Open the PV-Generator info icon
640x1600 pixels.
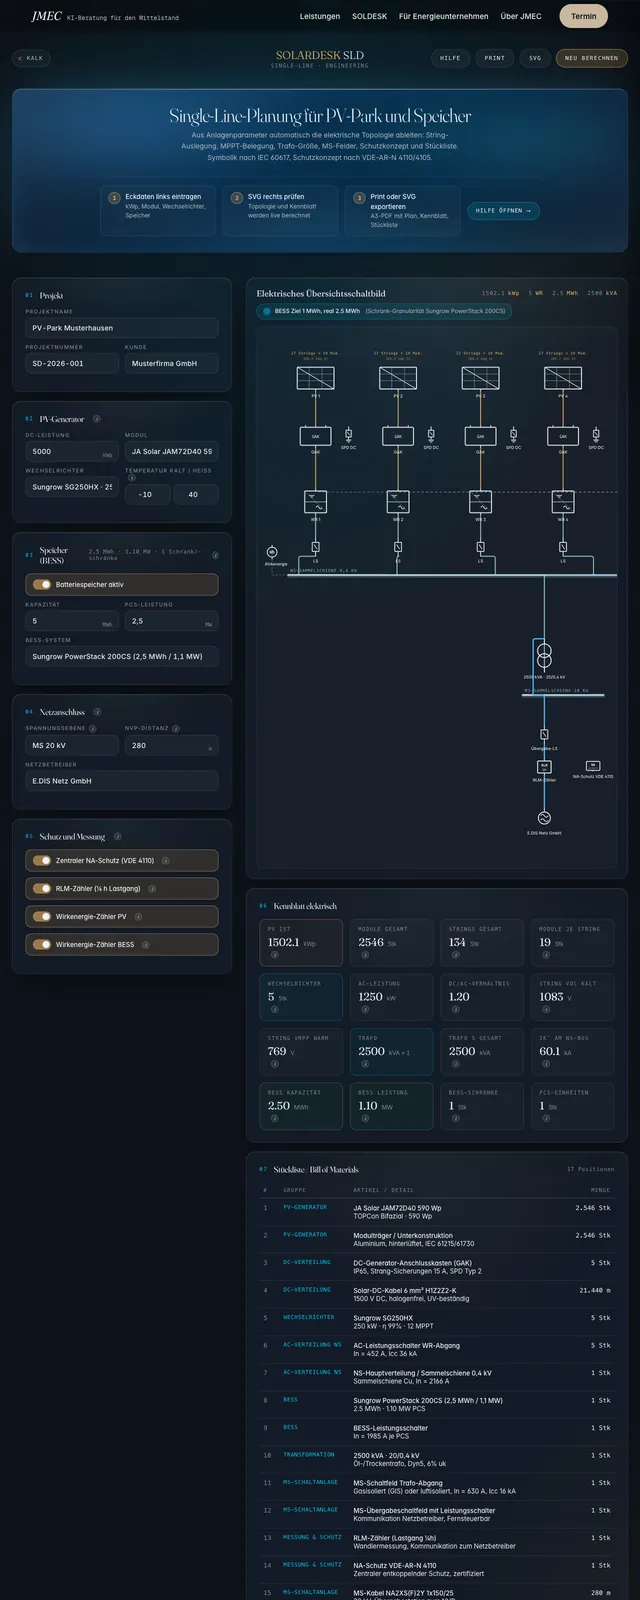click(97, 419)
